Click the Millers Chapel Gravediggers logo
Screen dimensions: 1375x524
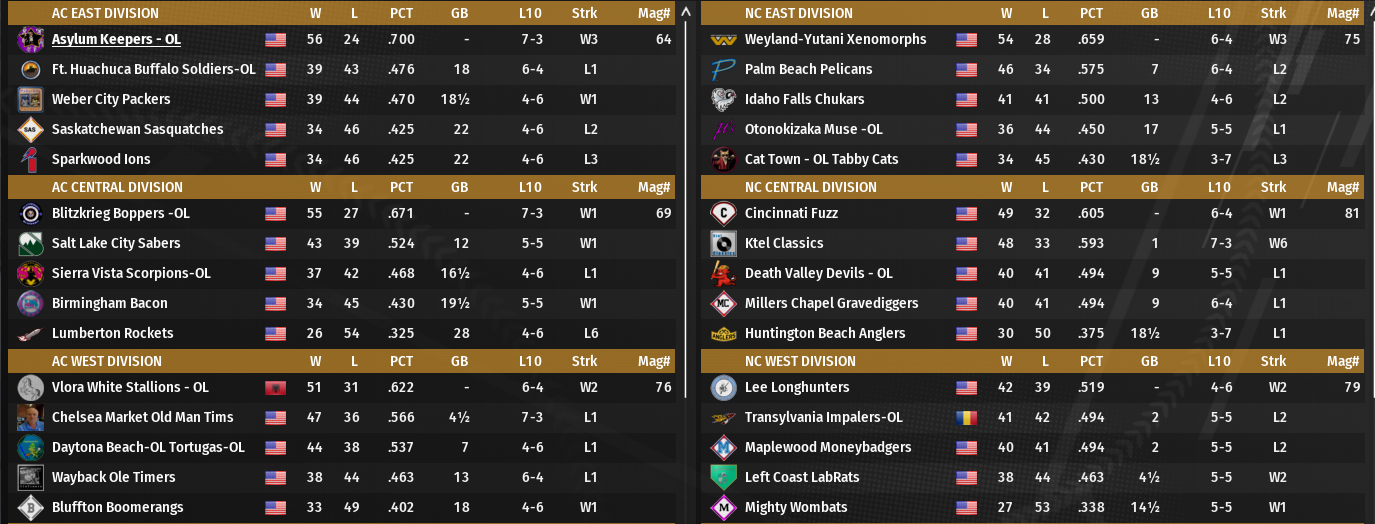click(723, 304)
